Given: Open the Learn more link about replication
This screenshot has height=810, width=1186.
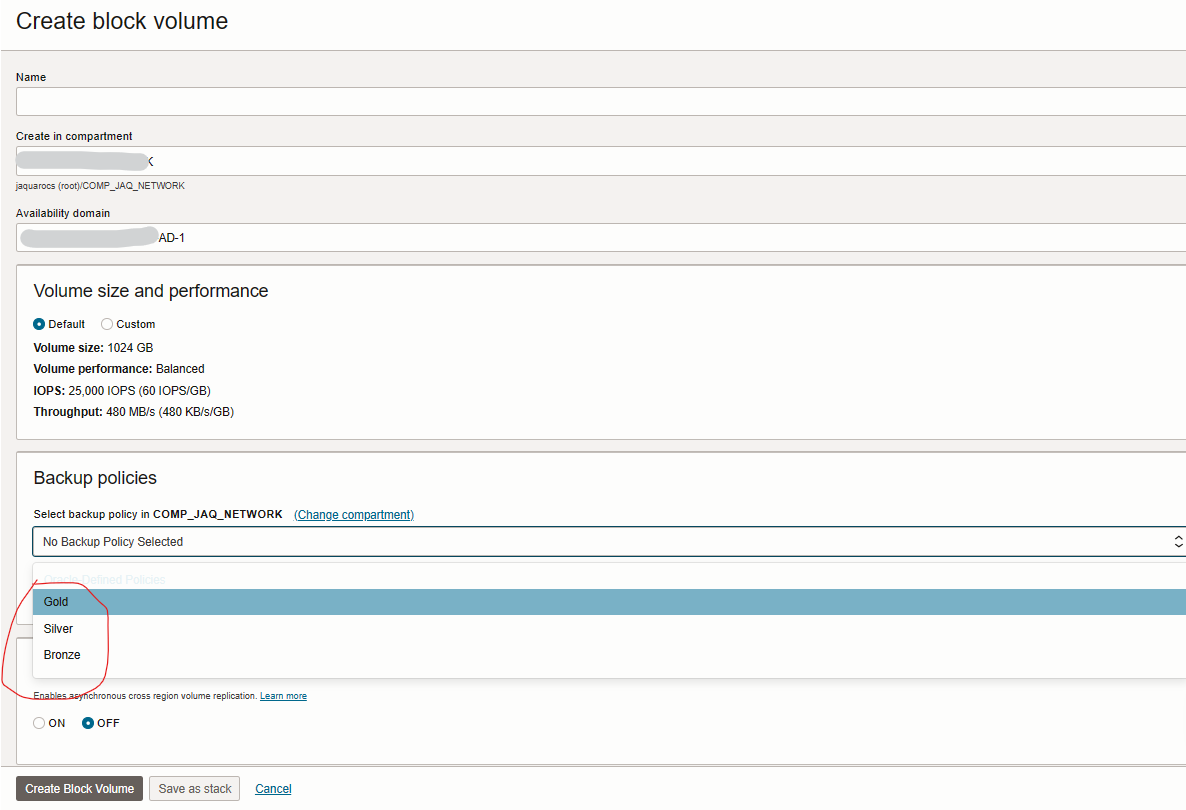Looking at the screenshot, I should pos(283,695).
